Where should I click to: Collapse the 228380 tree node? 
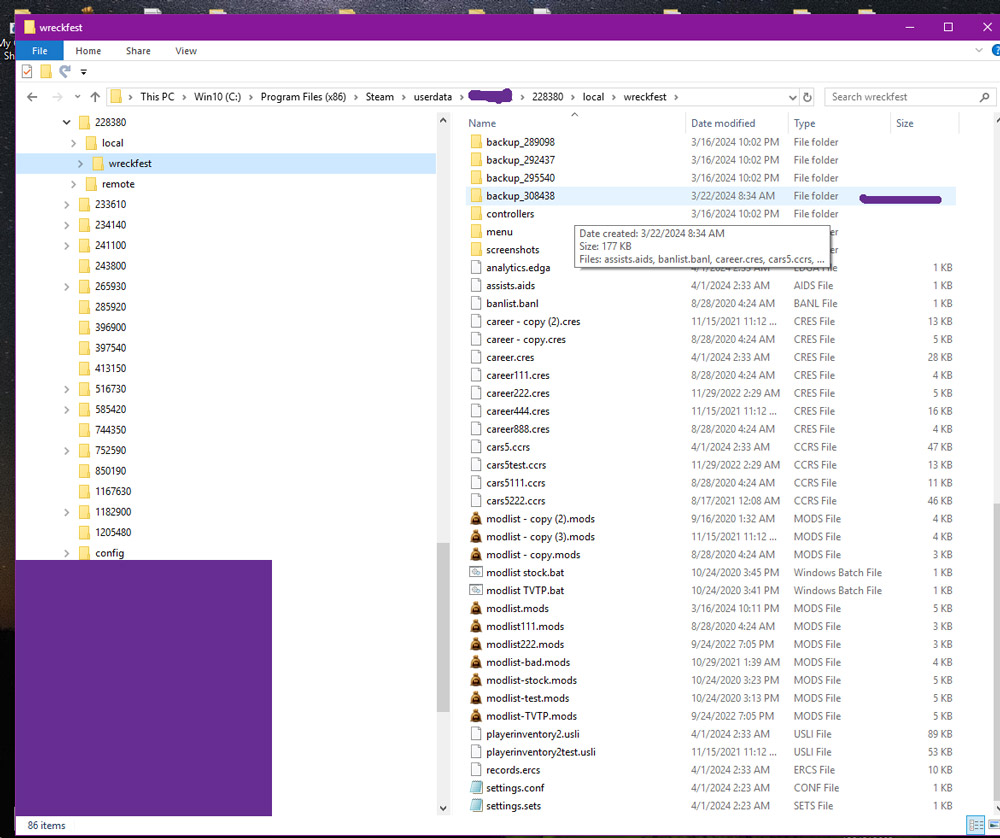click(67, 122)
